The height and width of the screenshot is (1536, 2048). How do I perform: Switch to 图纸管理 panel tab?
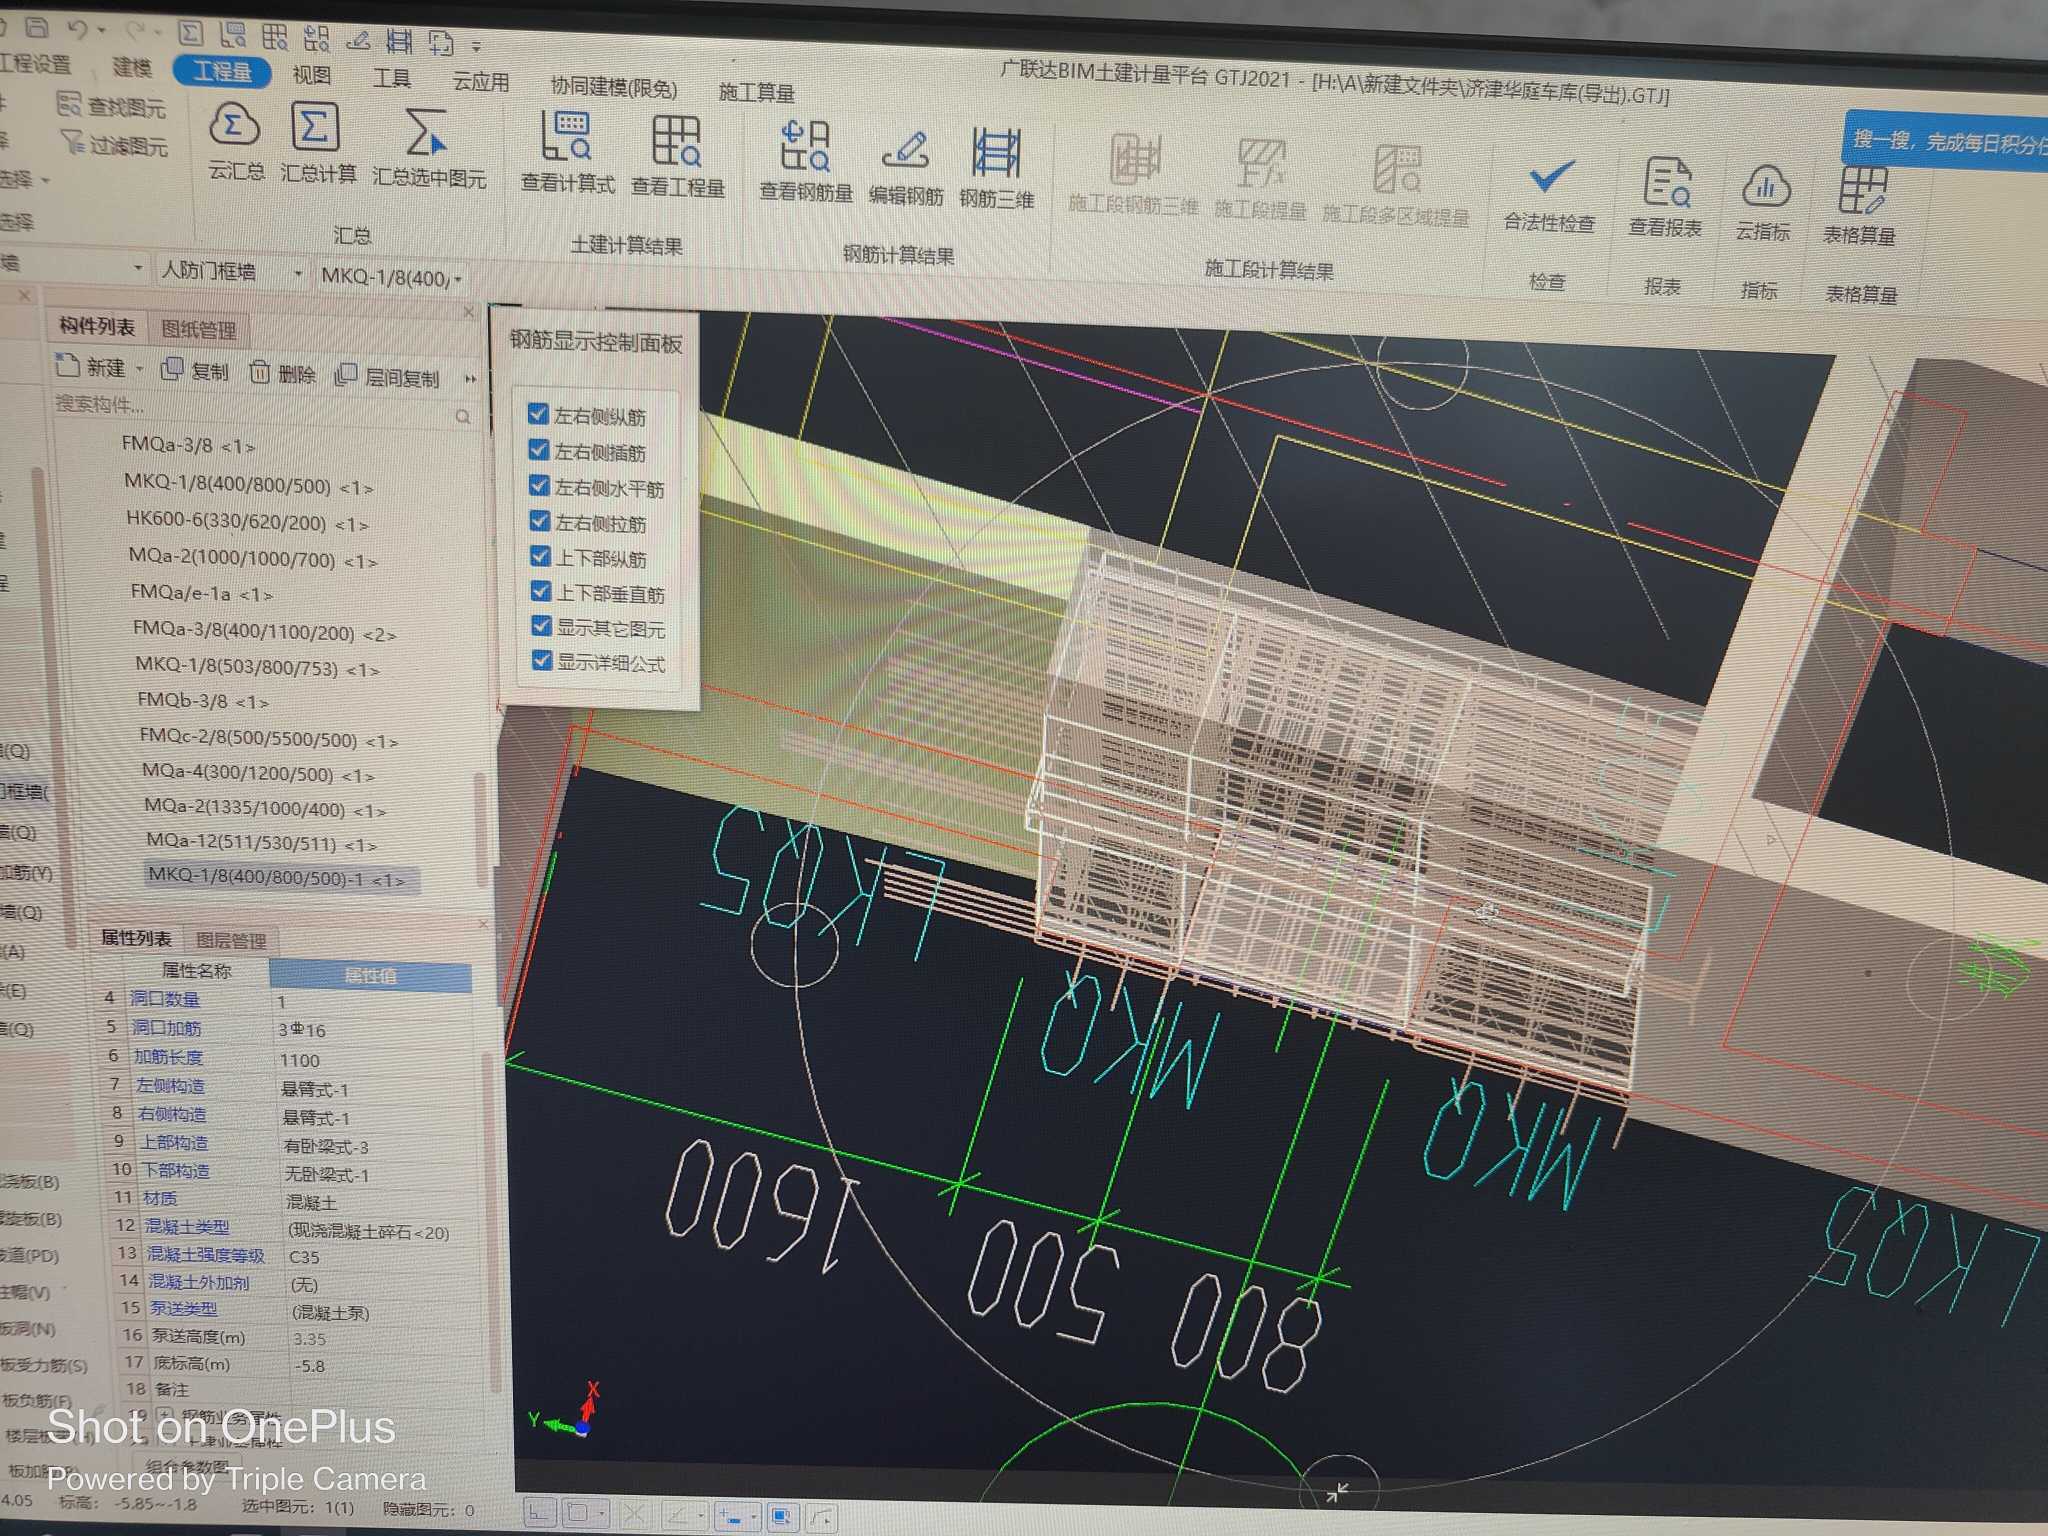[199, 330]
